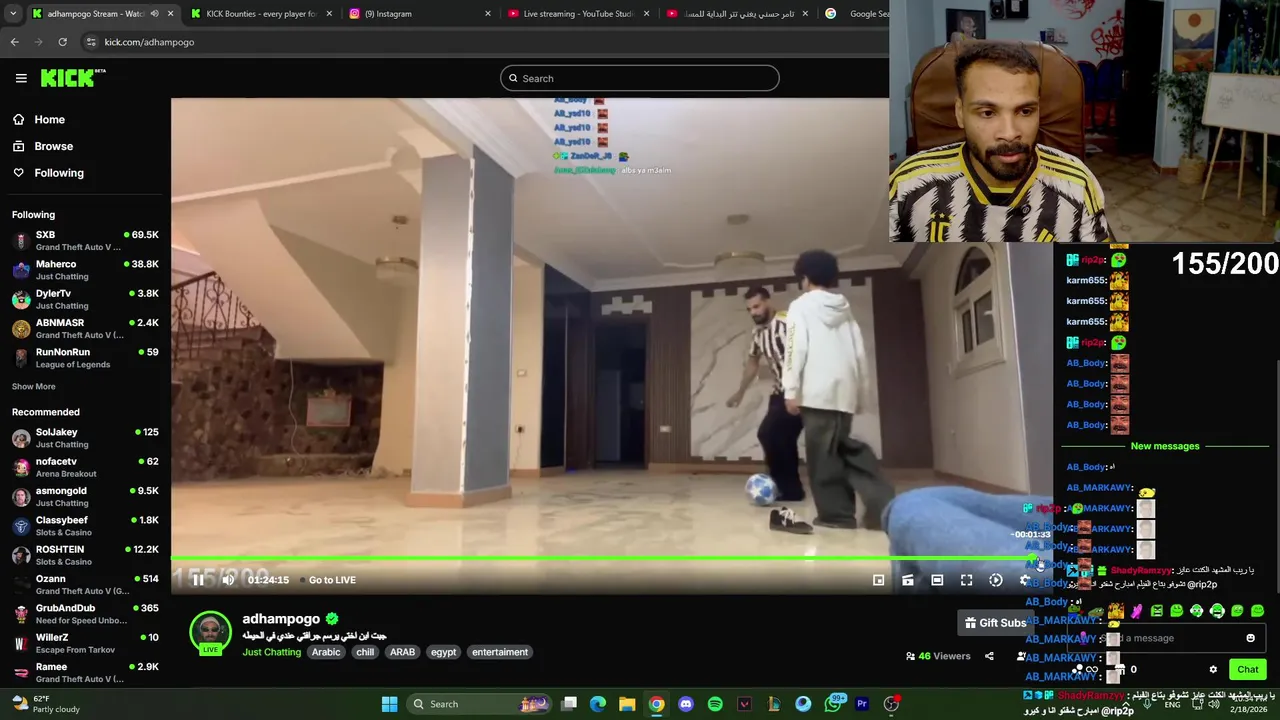Open File Explorer from taskbar
Viewport: 1280px width, 720px height.
click(627, 704)
